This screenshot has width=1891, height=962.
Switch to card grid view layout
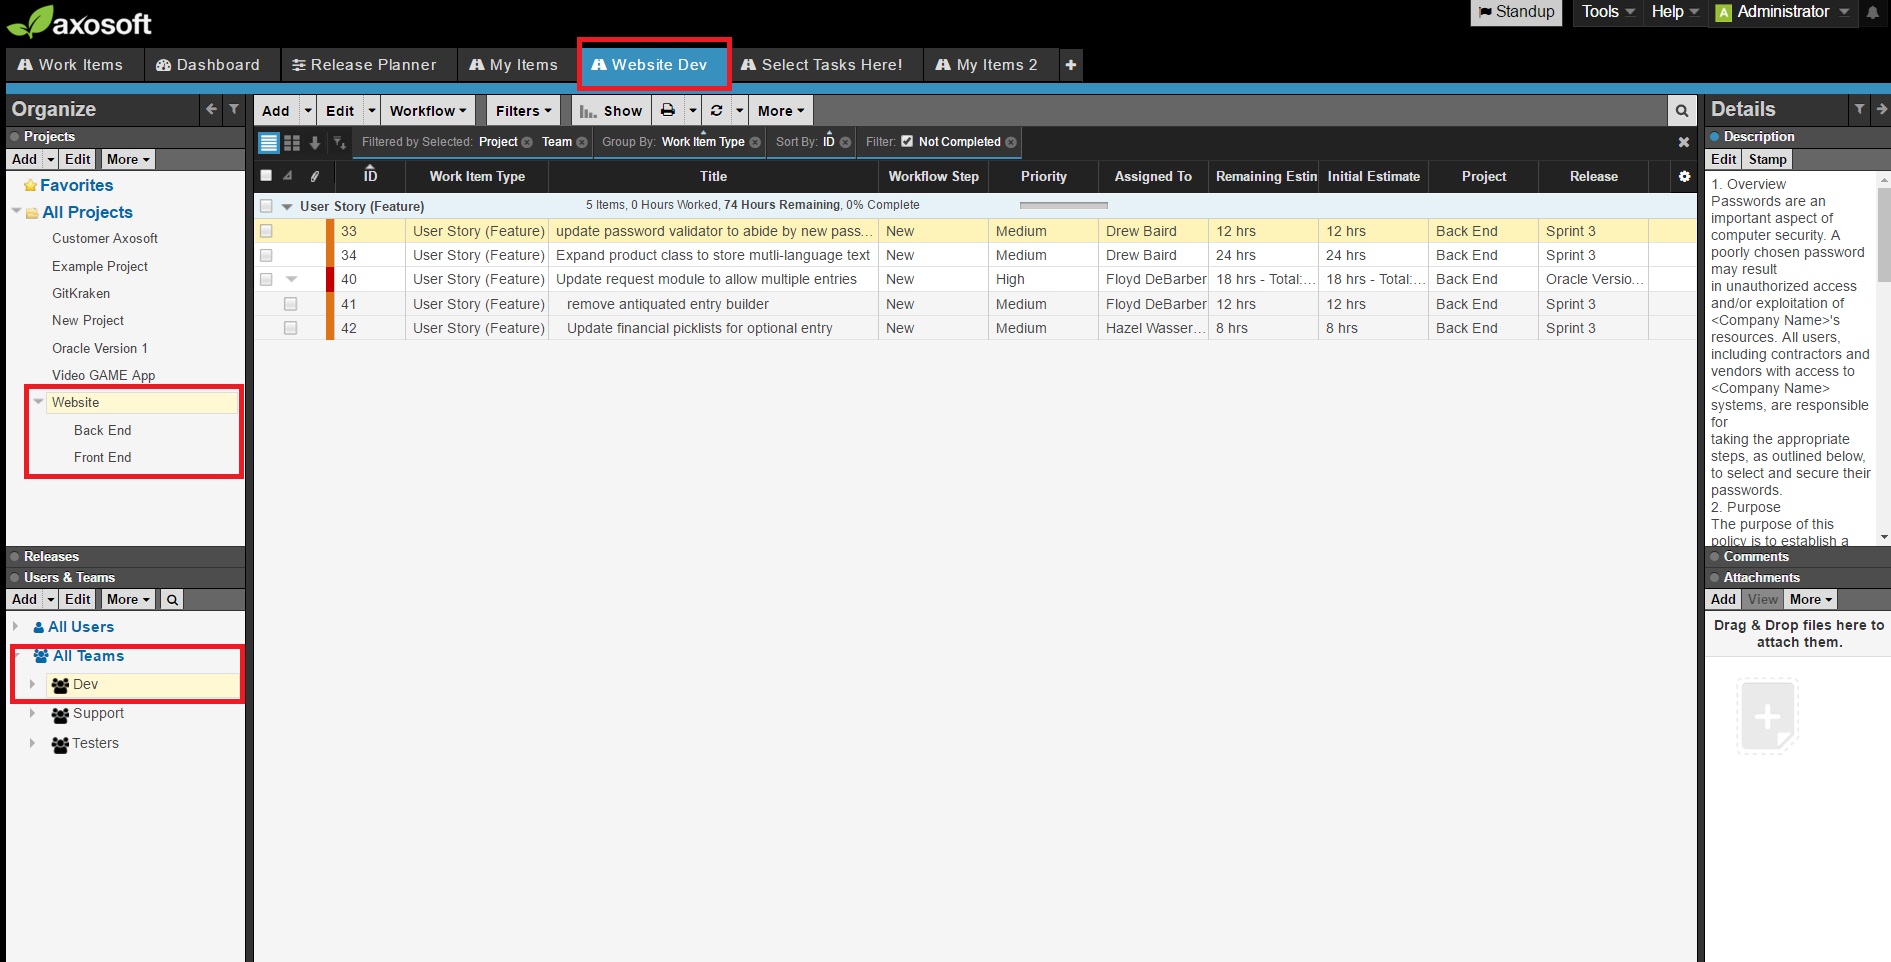coord(292,143)
